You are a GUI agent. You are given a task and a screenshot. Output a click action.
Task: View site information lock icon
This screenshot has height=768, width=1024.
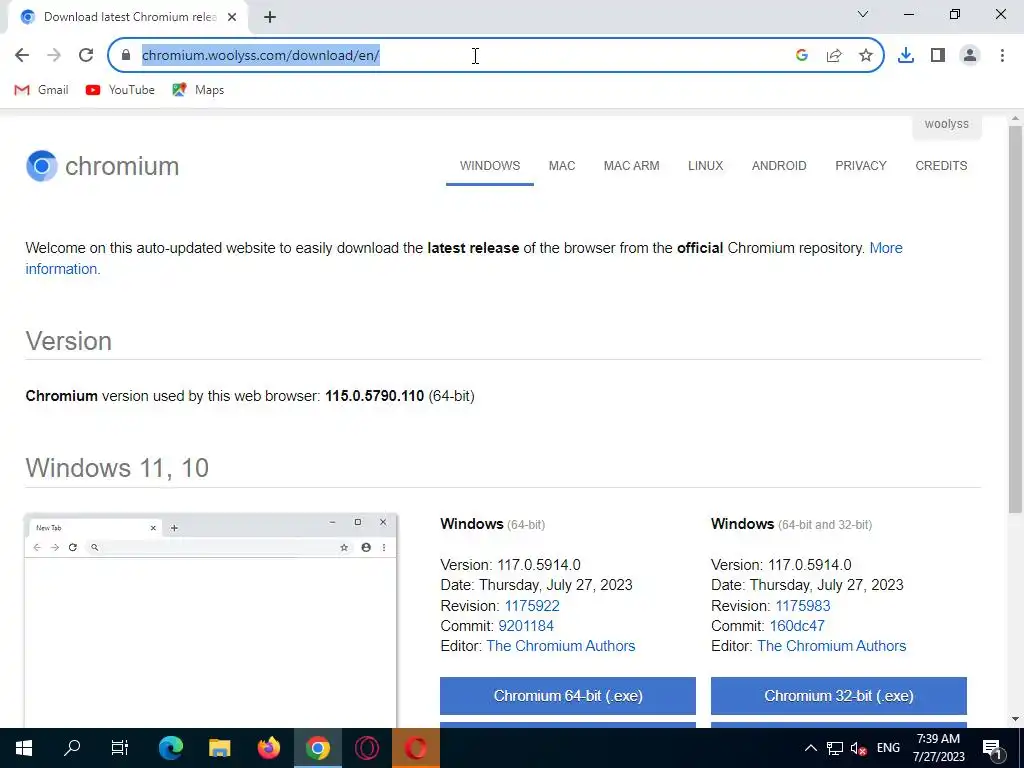(126, 55)
